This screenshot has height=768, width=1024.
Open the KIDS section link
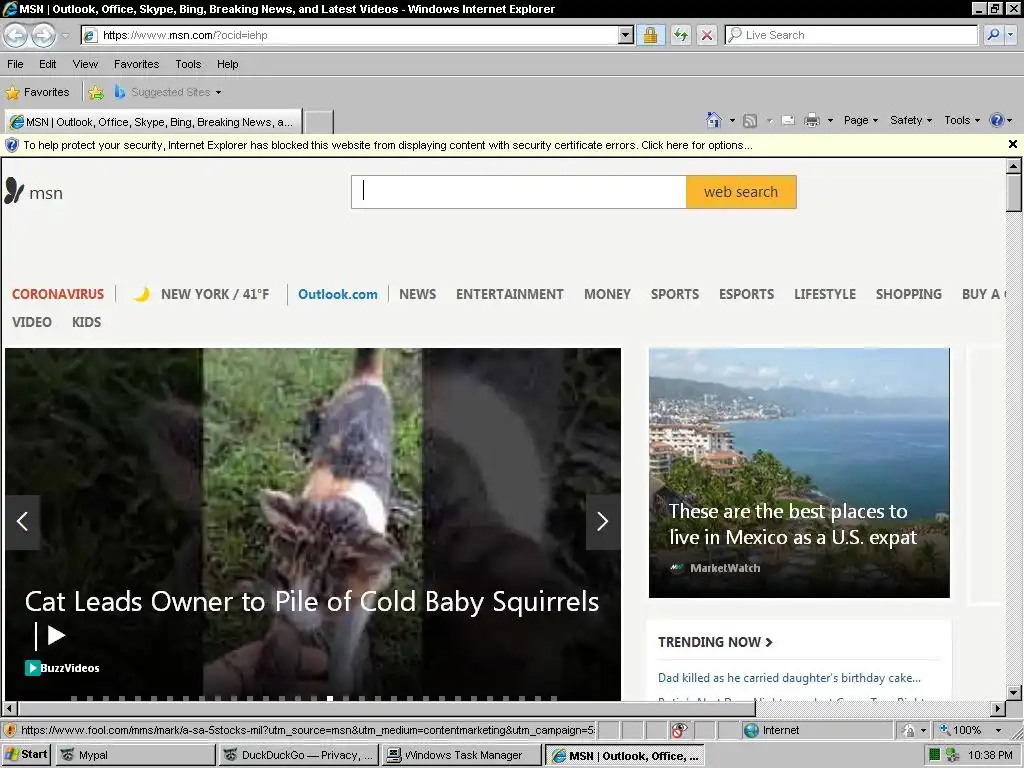[86, 323]
